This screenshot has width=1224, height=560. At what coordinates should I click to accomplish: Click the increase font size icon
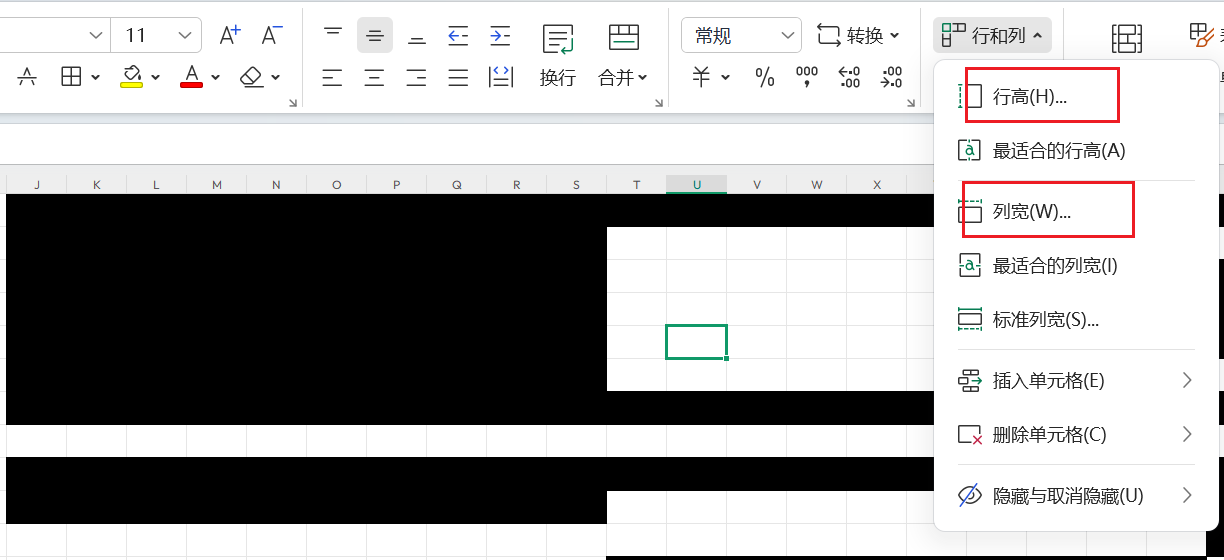[230, 36]
